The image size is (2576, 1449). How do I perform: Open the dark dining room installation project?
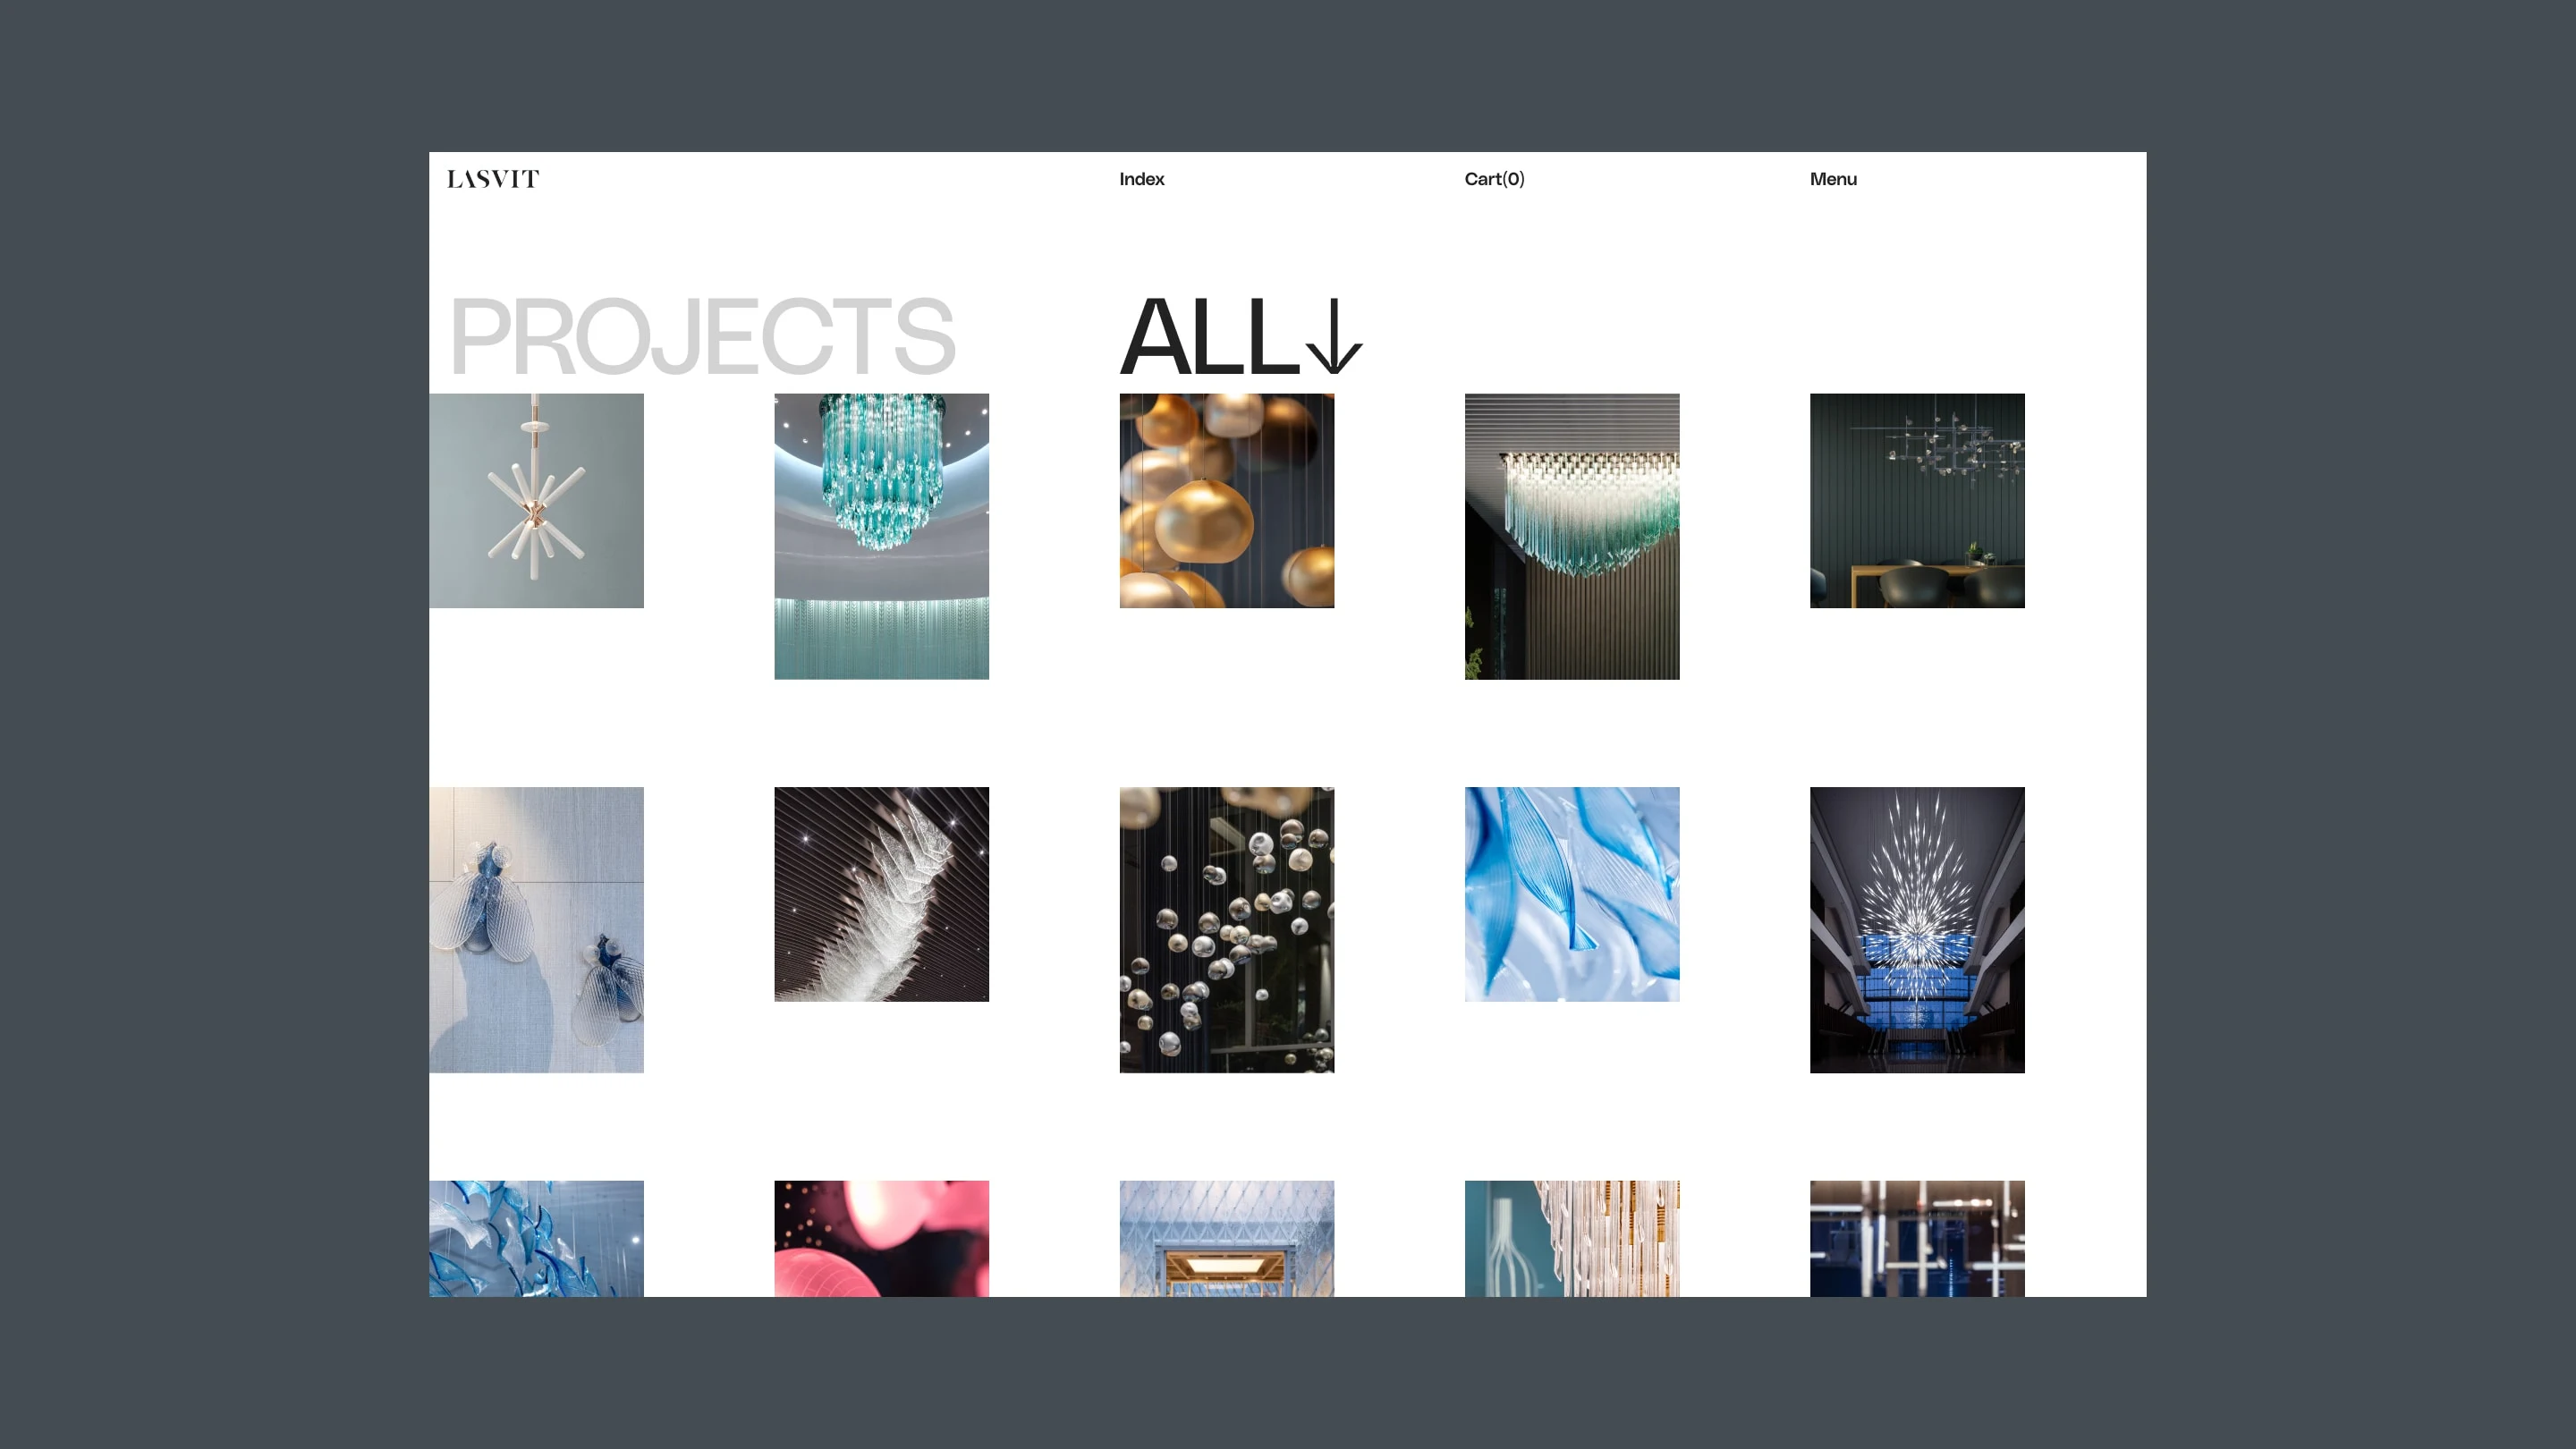tap(1916, 500)
